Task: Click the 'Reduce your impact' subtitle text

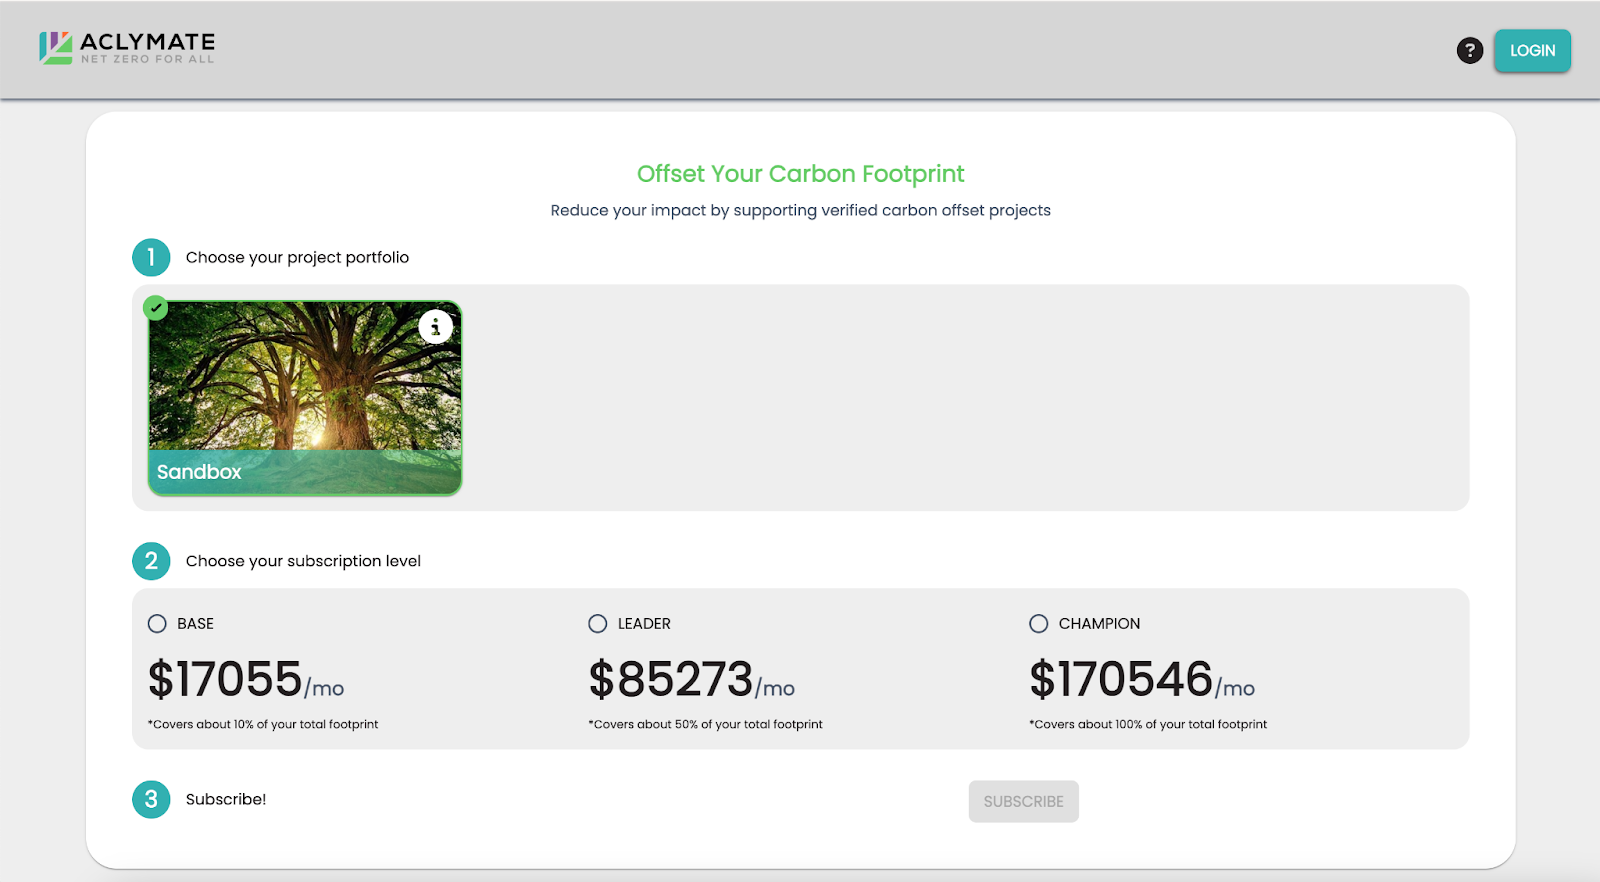Action: pyautogui.click(x=800, y=210)
